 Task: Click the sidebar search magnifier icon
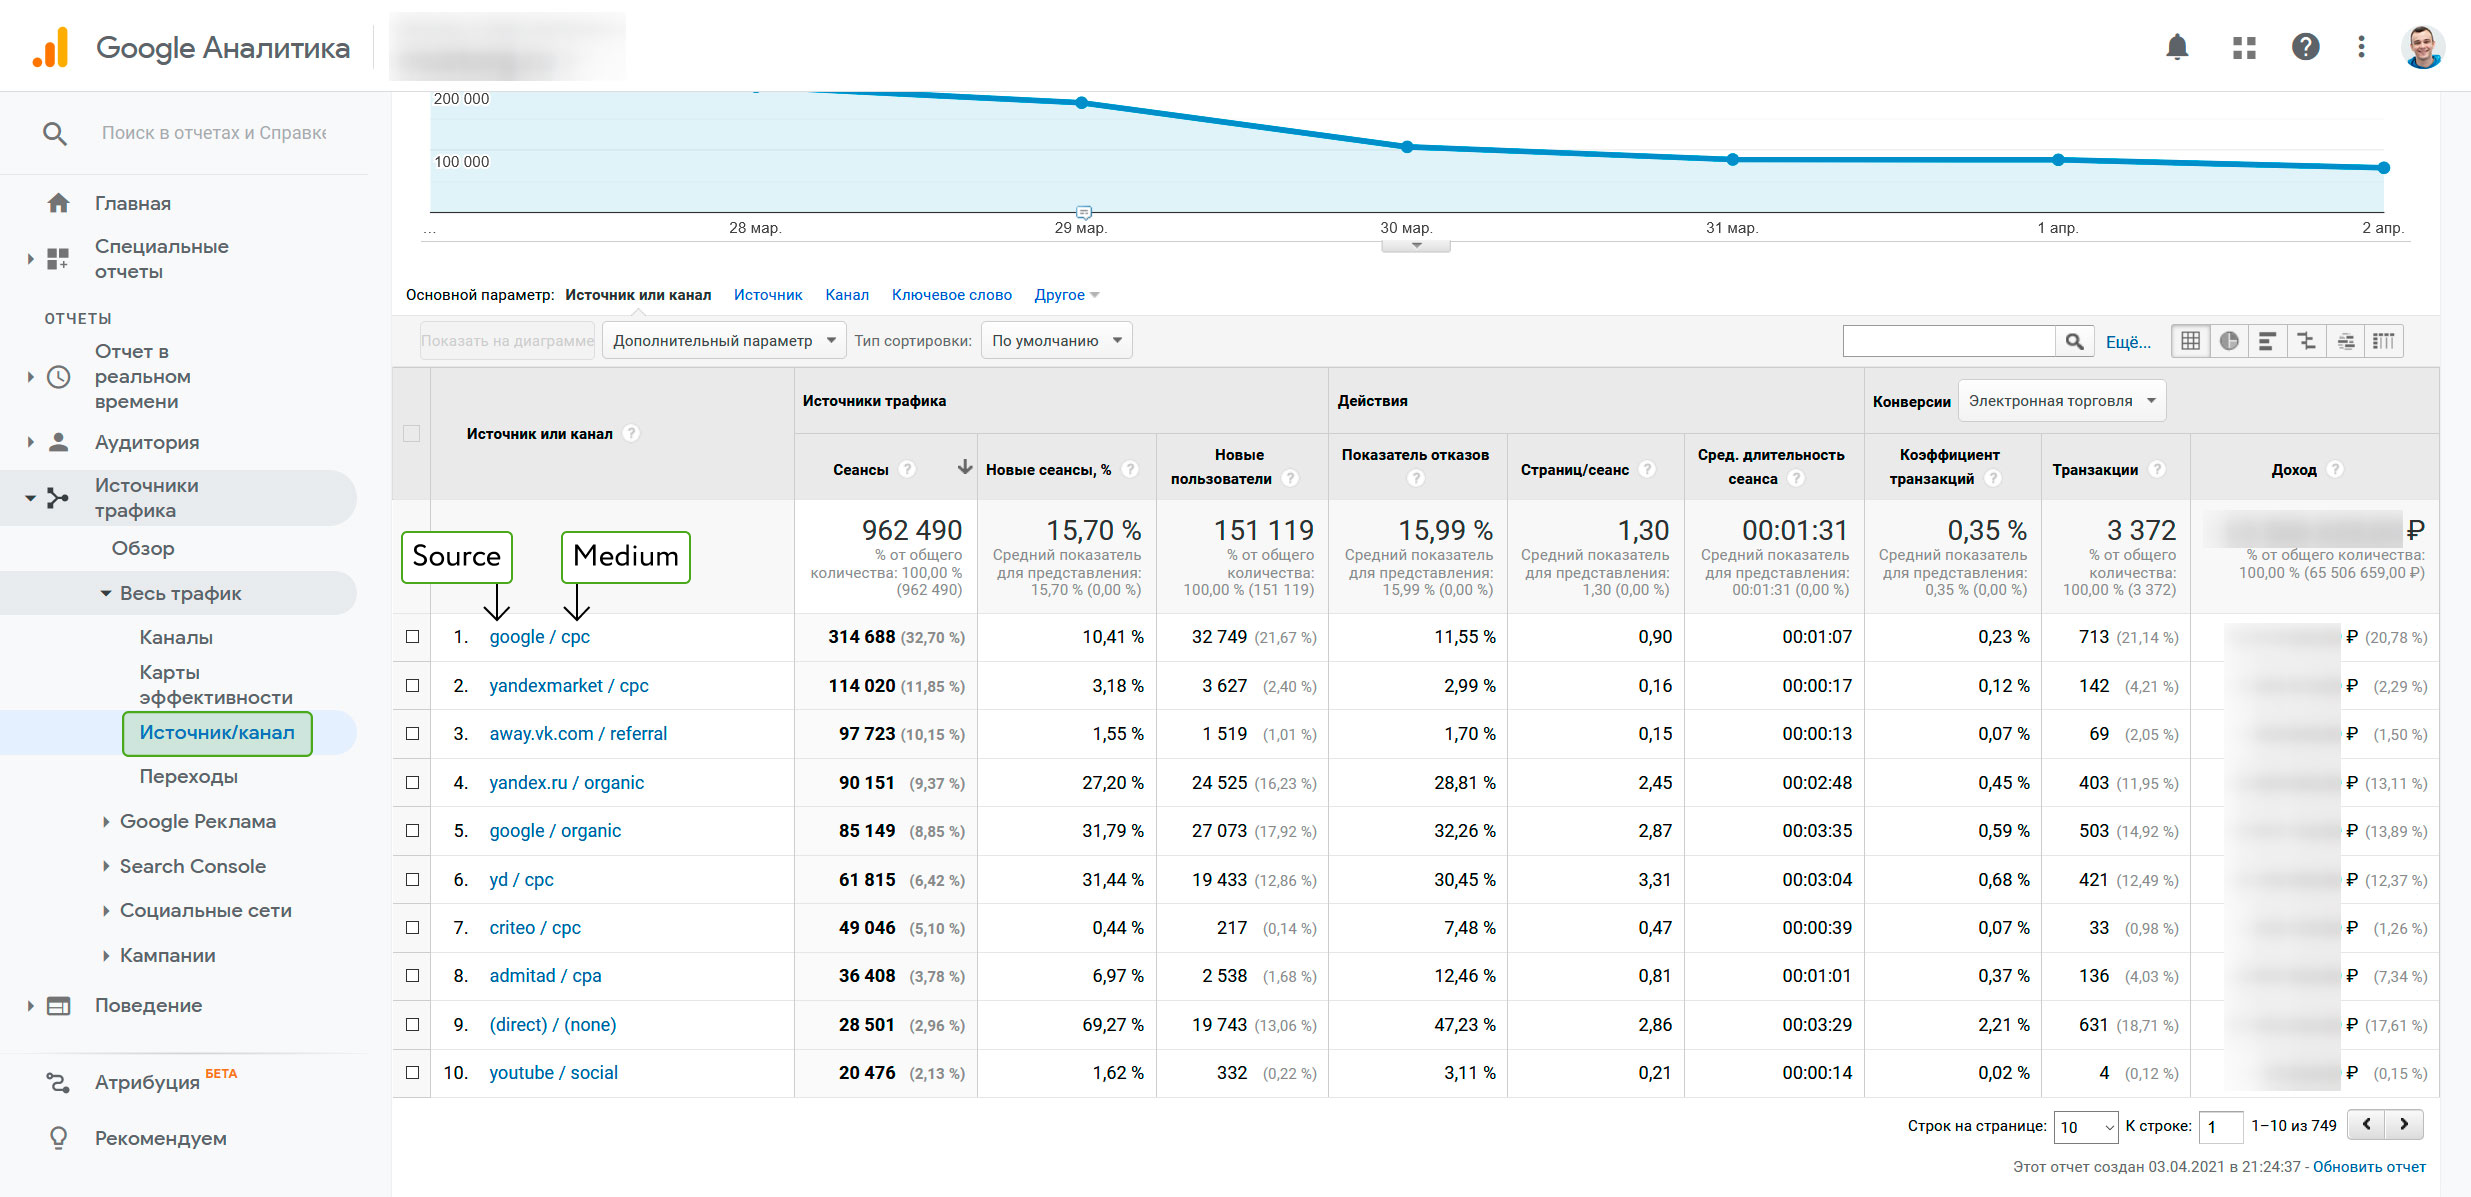click(55, 133)
